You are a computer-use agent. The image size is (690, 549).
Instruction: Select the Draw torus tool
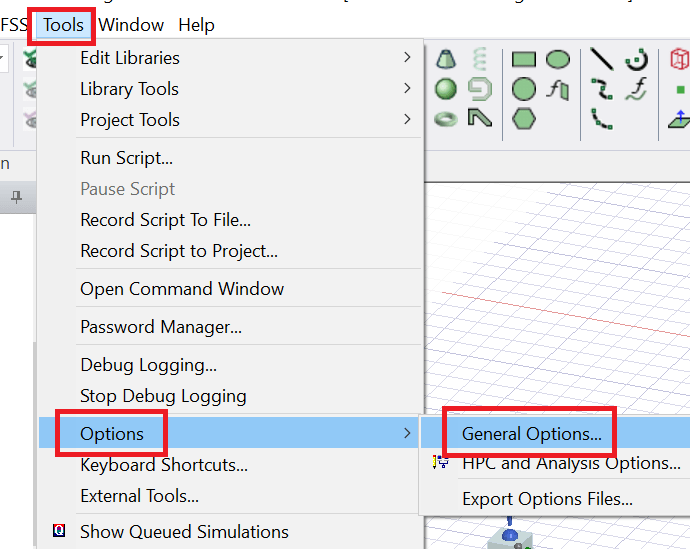pyautogui.click(x=446, y=118)
